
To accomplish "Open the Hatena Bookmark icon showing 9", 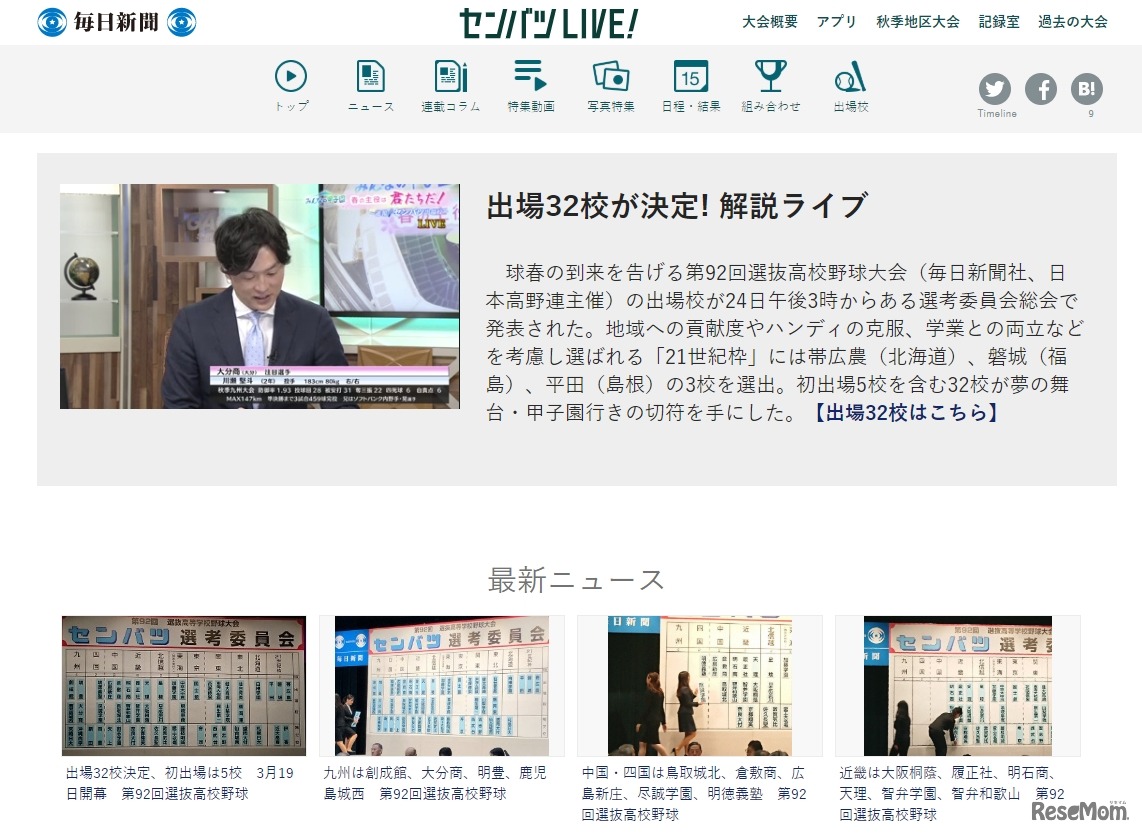I will (x=1085, y=89).
